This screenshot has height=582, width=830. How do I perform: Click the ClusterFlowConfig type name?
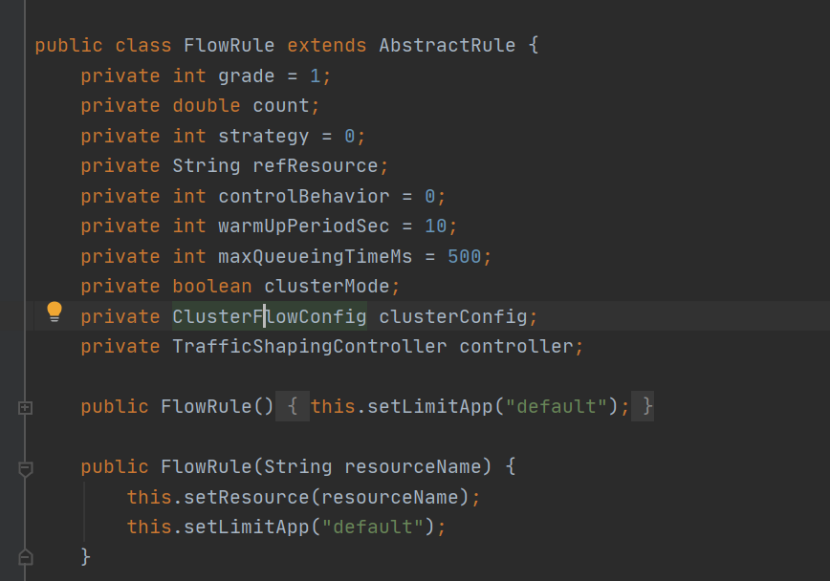(x=269, y=317)
